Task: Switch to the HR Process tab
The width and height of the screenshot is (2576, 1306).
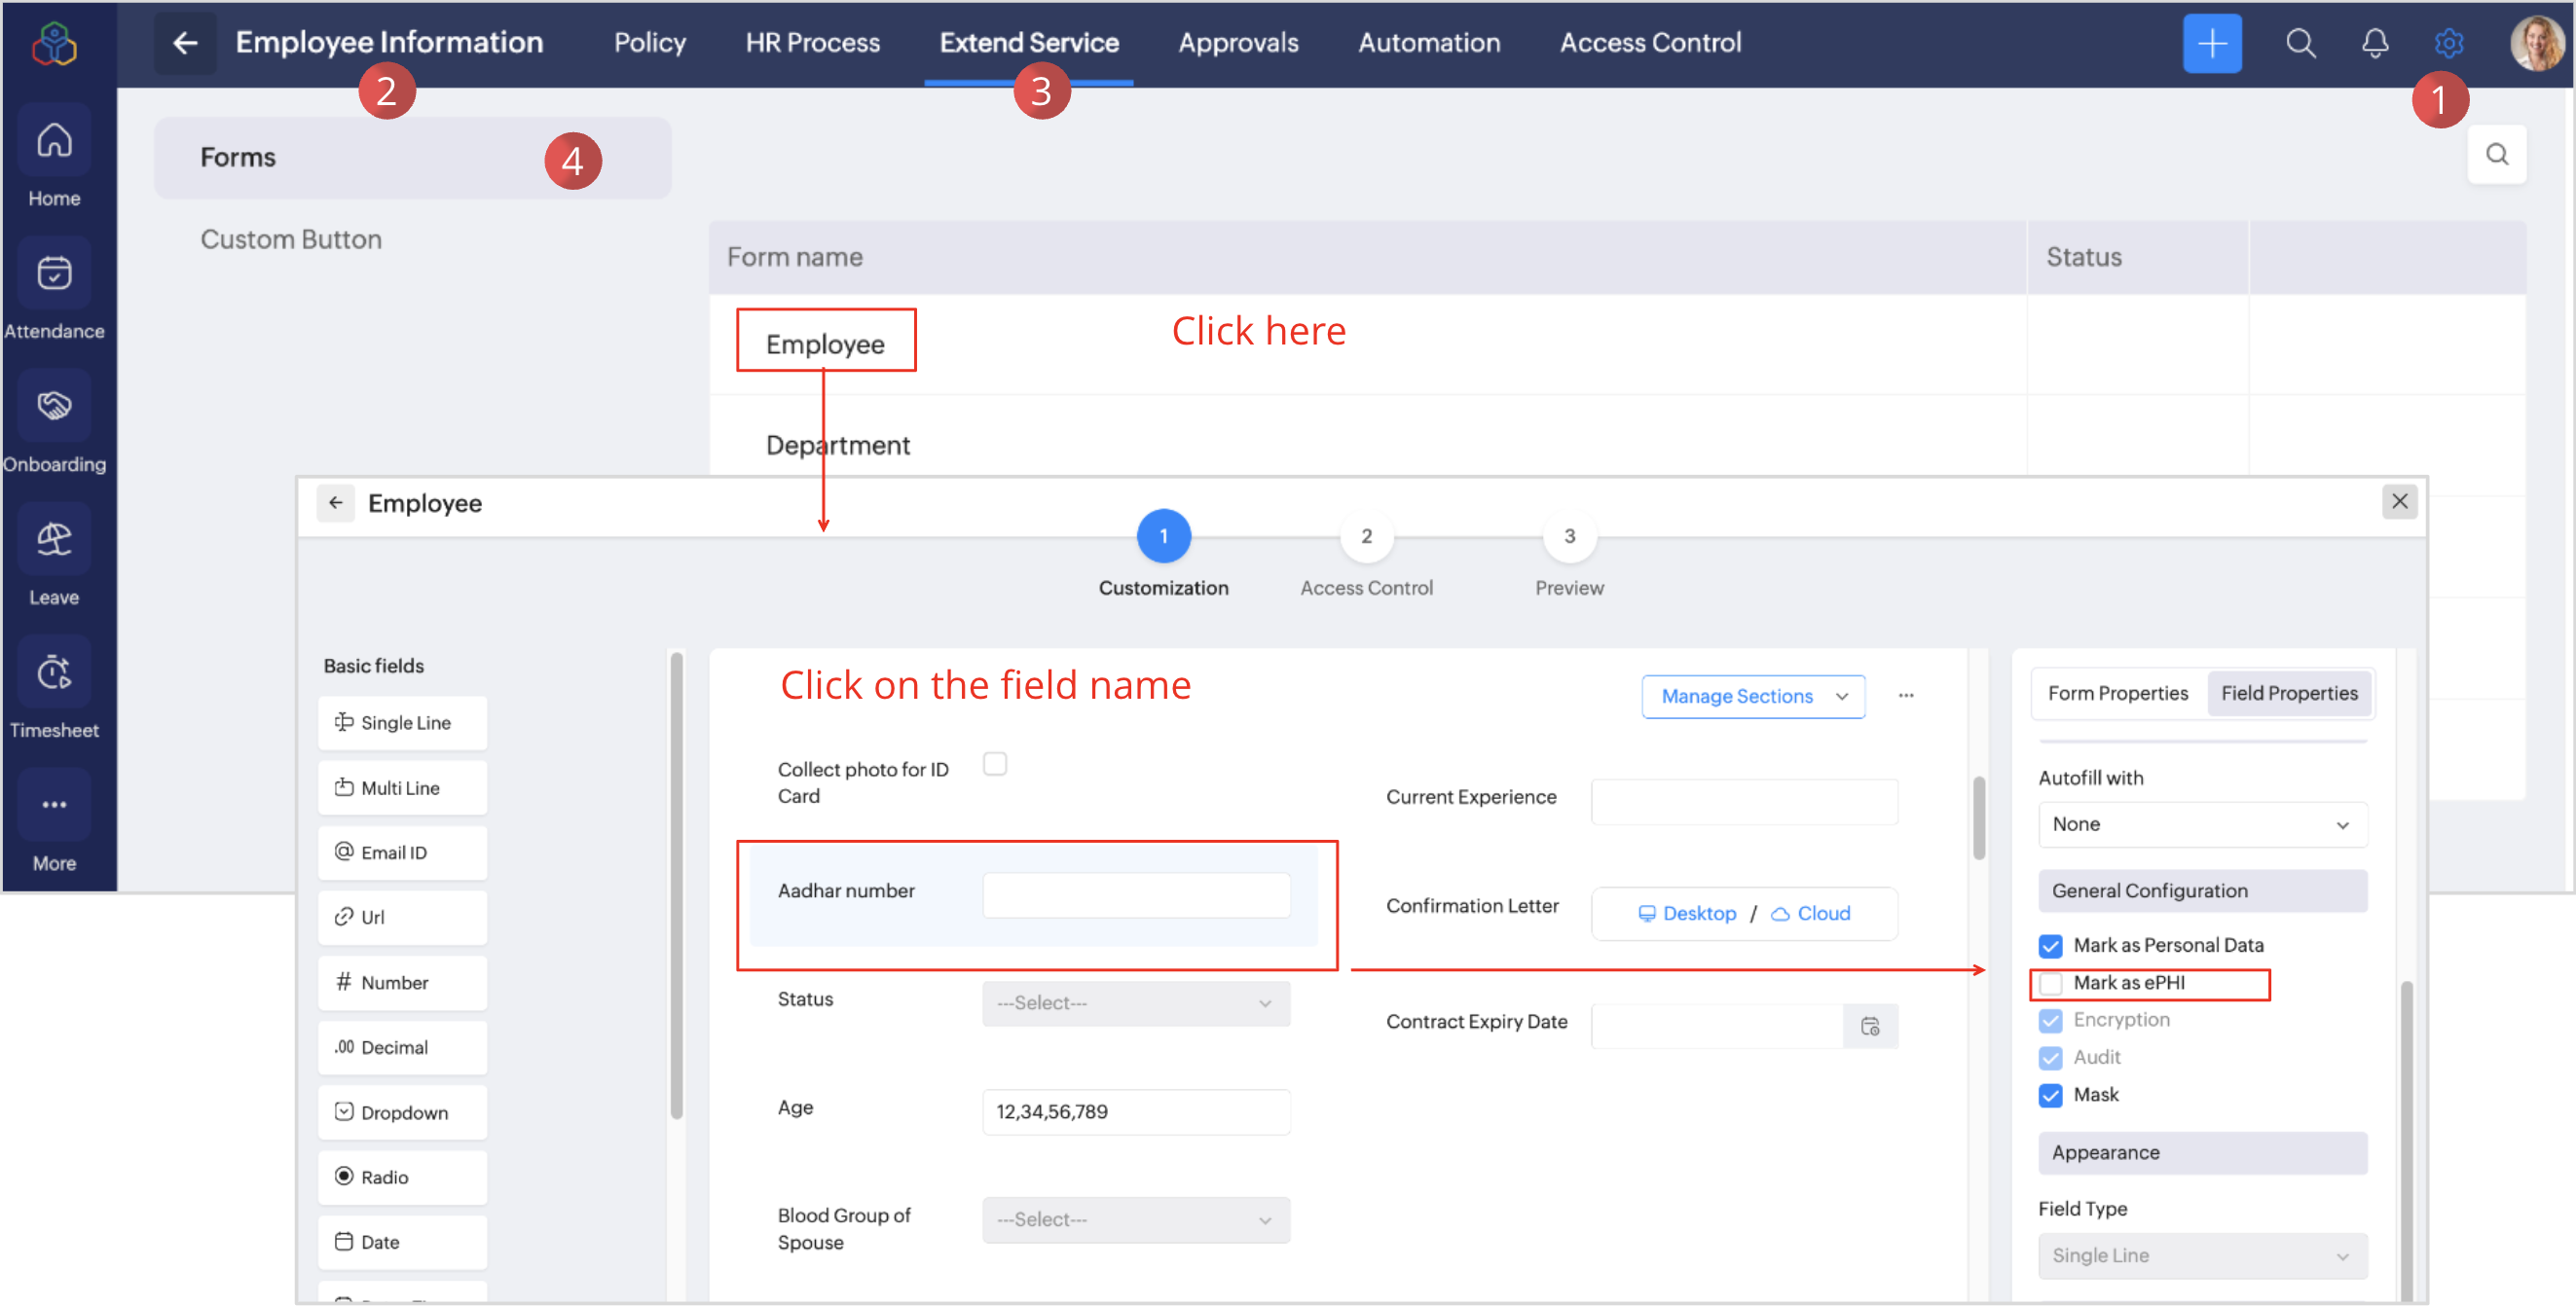Action: [x=812, y=43]
